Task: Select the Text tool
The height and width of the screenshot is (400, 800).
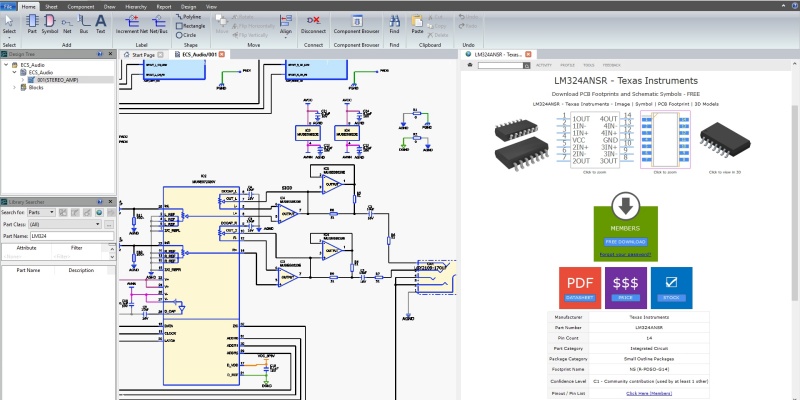Action: coord(101,24)
